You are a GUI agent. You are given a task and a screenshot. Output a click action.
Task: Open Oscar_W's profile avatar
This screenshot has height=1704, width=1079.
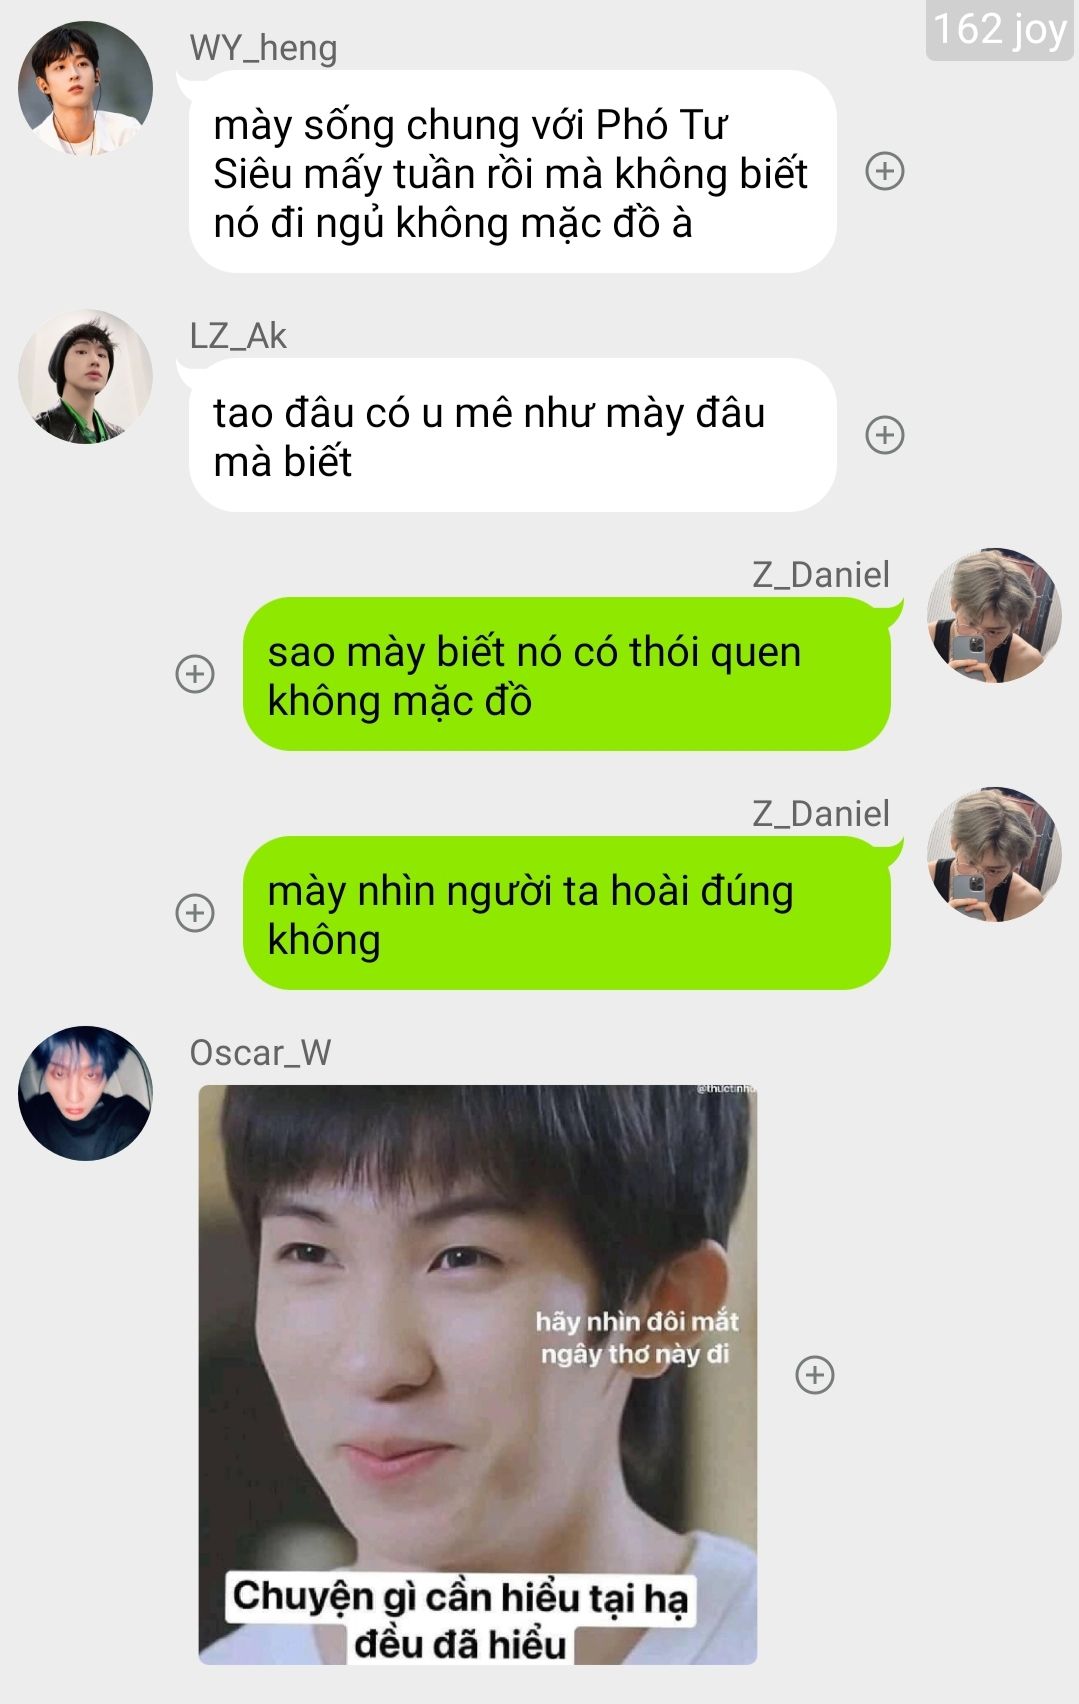[86, 1093]
